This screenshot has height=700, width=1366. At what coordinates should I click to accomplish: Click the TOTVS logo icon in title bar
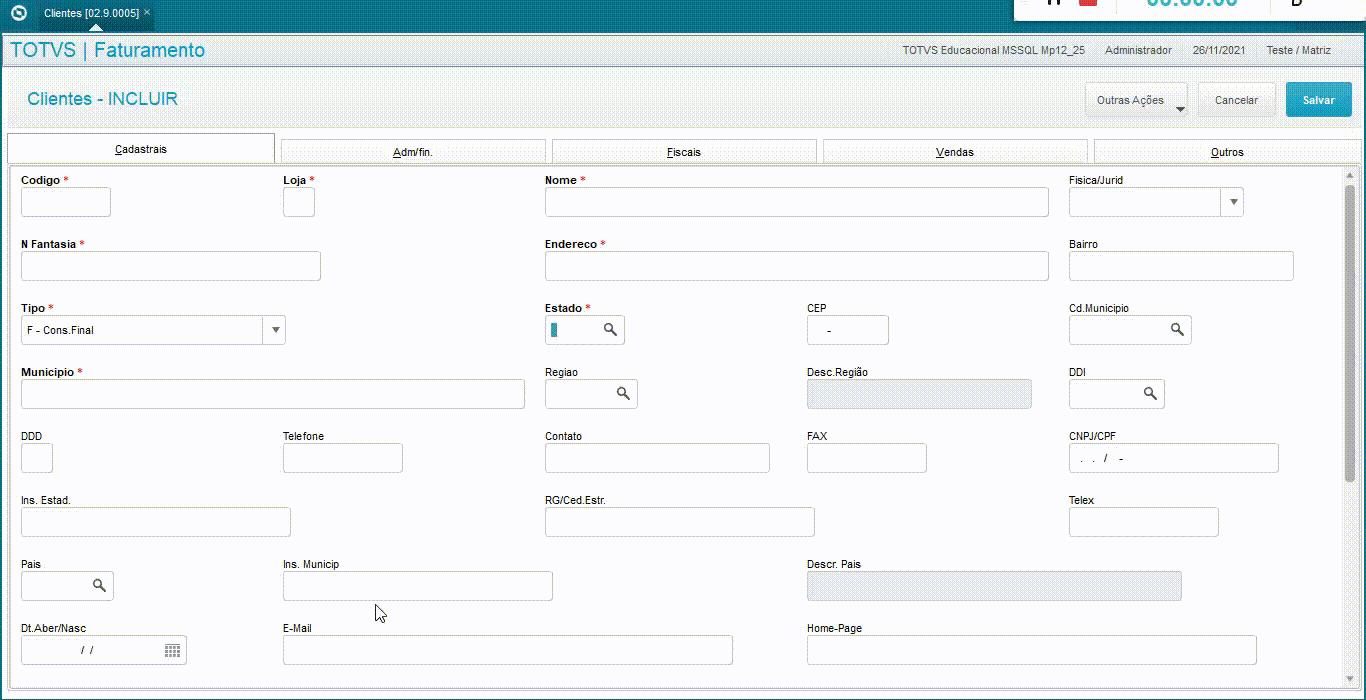click(x=18, y=13)
